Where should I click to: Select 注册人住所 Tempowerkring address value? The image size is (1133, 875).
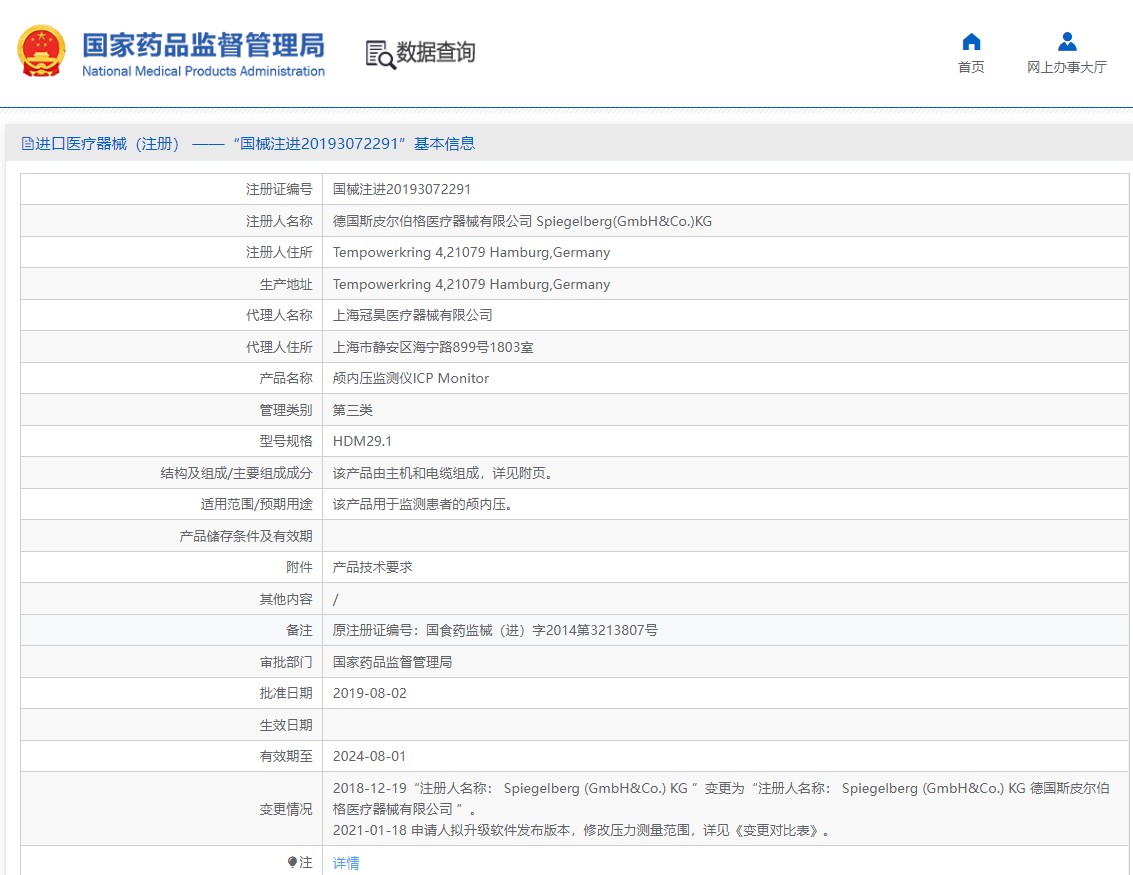[x=471, y=252]
